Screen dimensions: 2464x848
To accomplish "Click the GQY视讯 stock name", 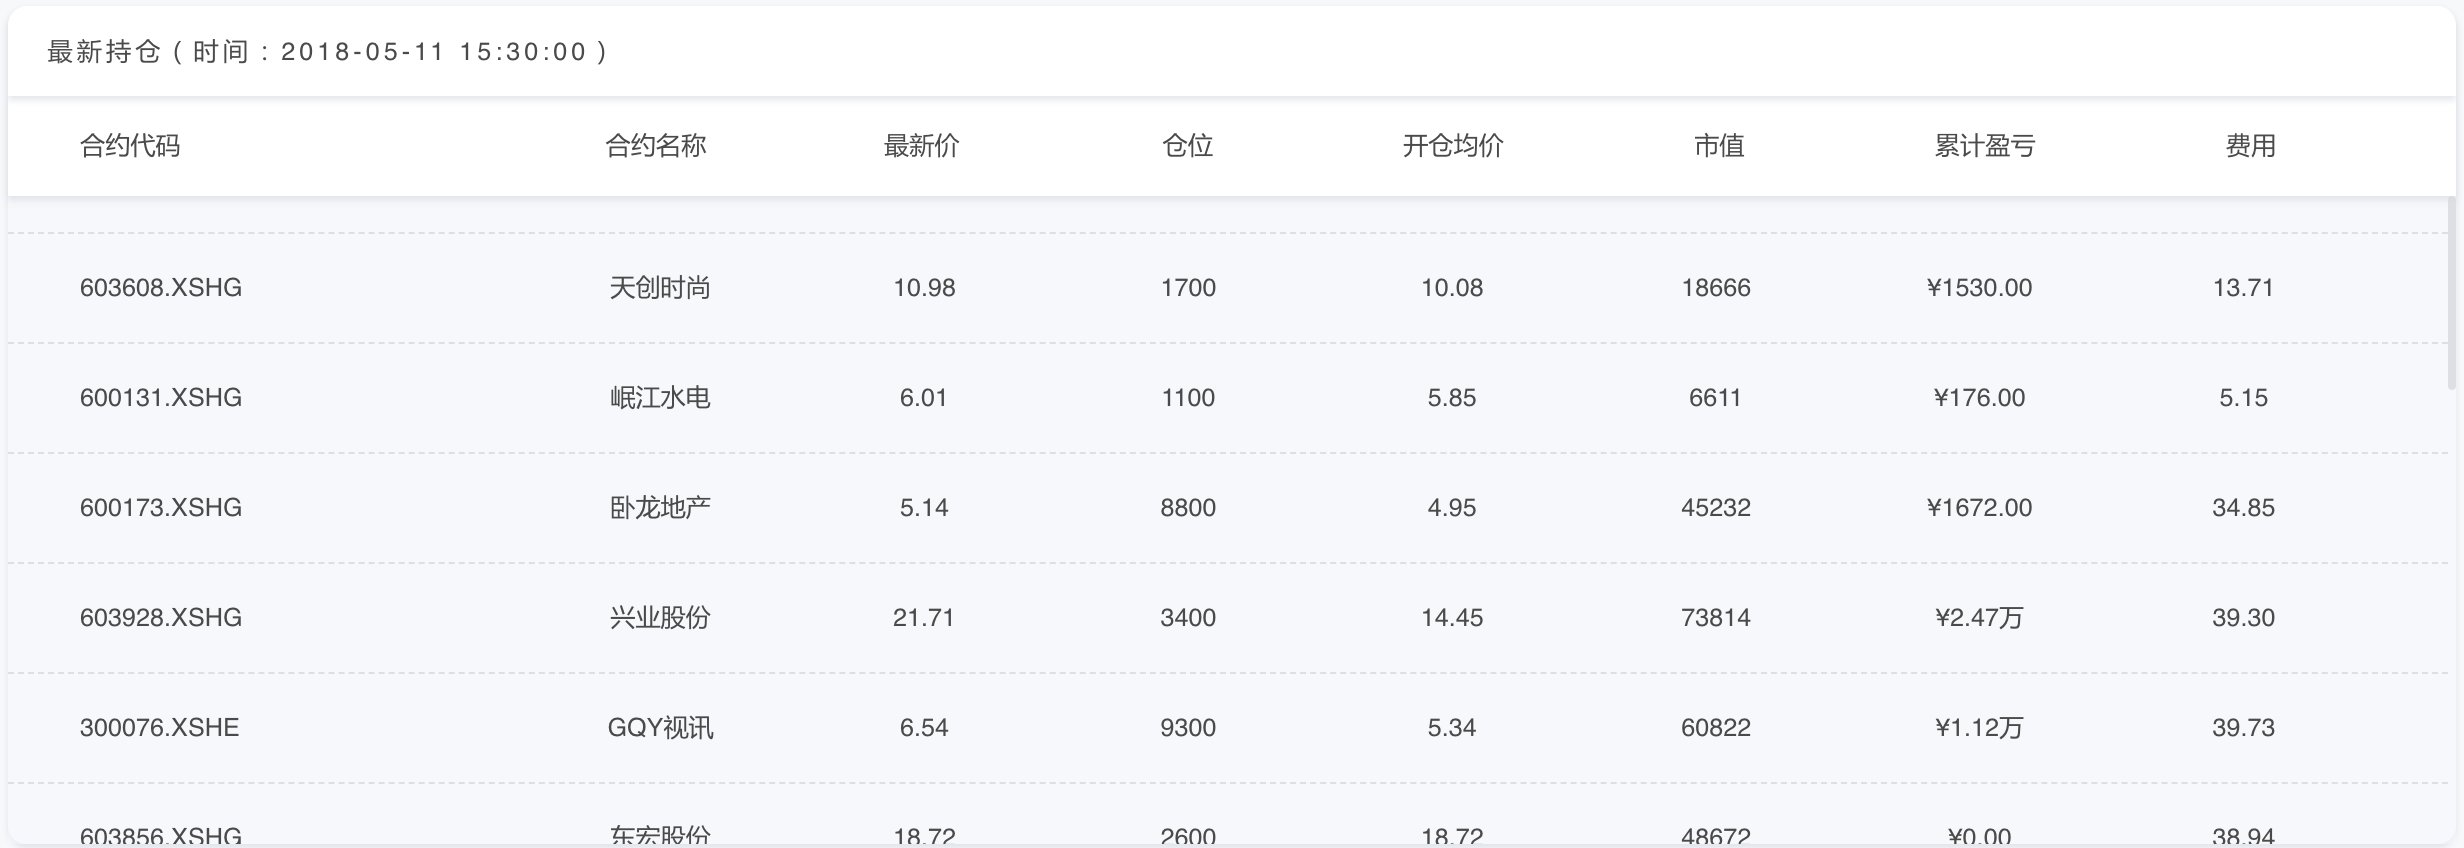I will 660,728.
